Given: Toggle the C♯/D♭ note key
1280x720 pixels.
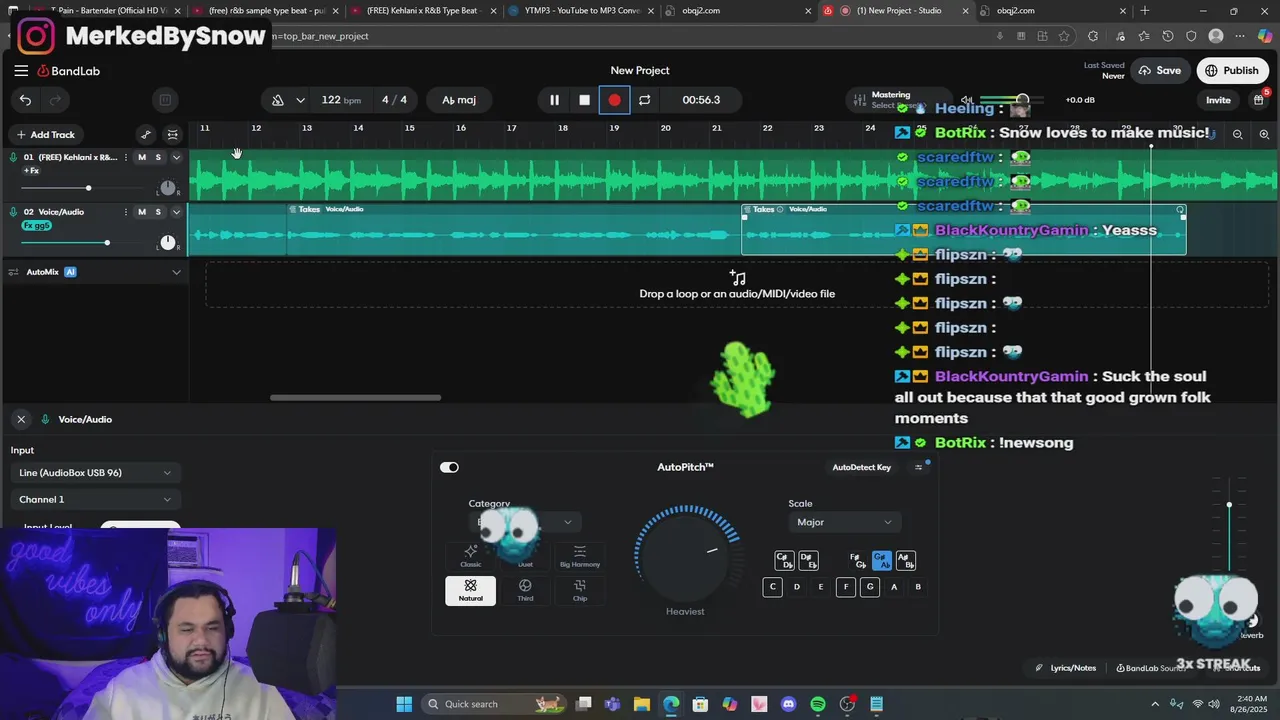Looking at the screenshot, I should pyautogui.click(x=783, y=561).
